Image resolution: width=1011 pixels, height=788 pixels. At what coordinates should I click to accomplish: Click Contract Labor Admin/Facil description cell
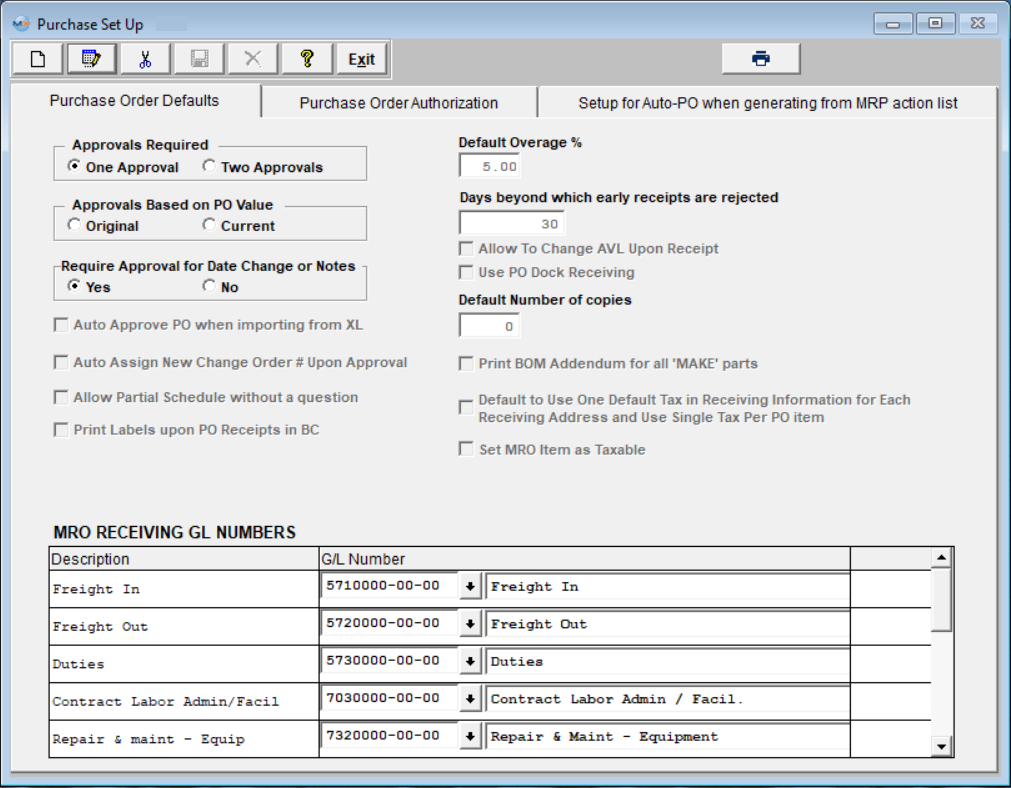click(x=184, y=701)
